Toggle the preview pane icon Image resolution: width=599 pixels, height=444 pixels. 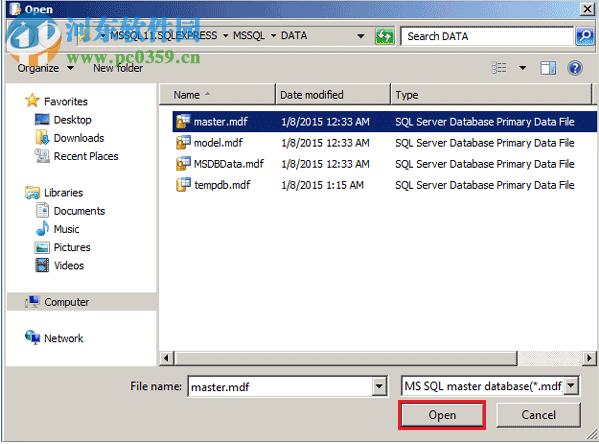tap(548, 68)
